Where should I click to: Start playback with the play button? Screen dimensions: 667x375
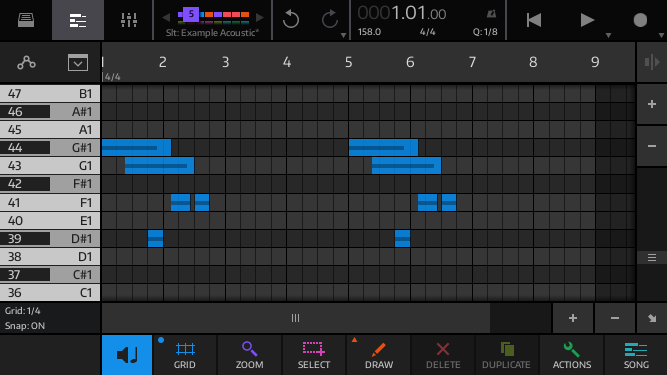[587, 20]
